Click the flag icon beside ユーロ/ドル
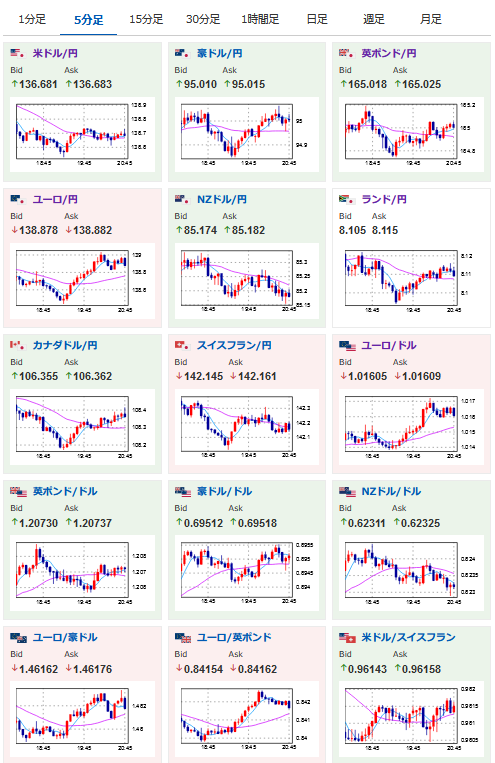495x763 pixels. pyautogui.click(x=348, y=345)
